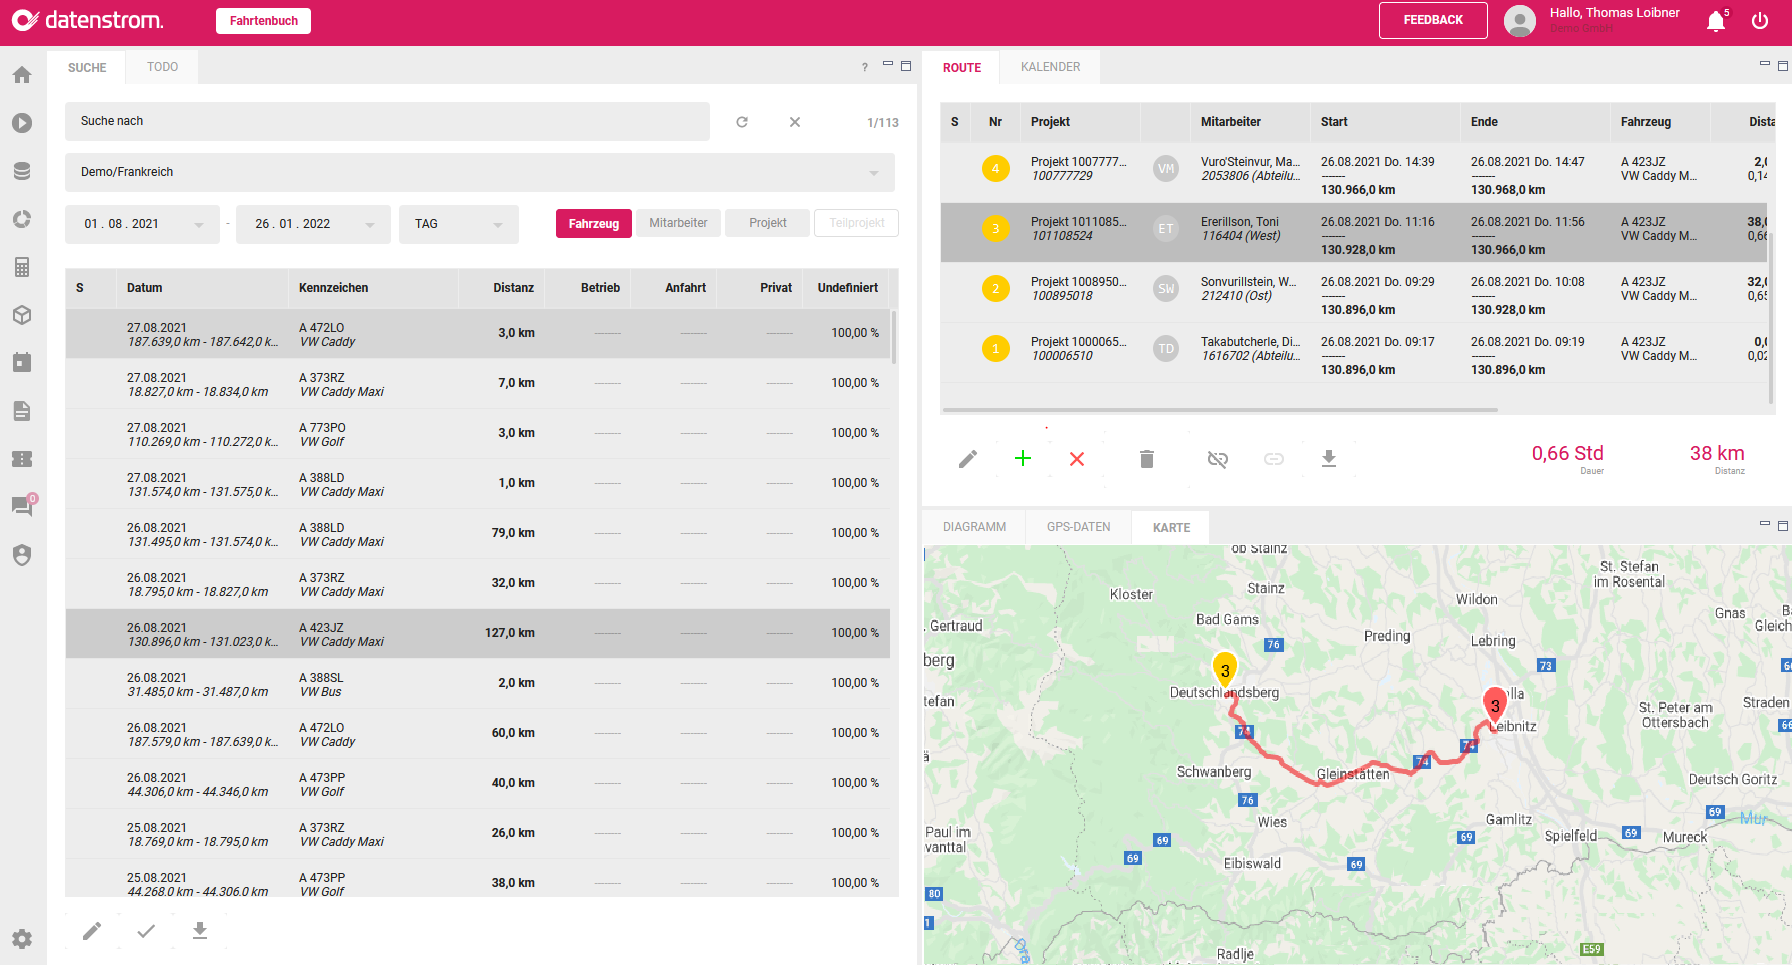Click the unlink (broken chain) icon
1792x965 pixels.
pyautogui.click(x=1217, y=459)
